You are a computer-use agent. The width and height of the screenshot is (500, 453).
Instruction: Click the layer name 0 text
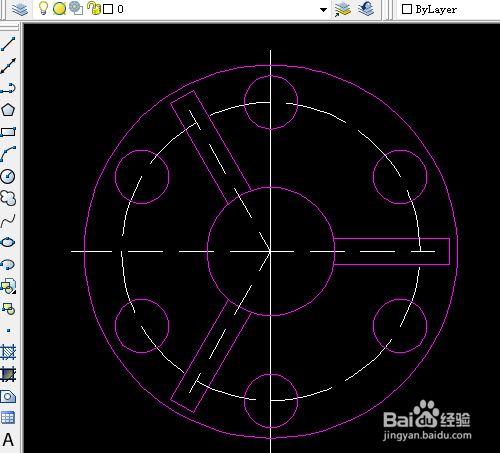tap(120, 9)
